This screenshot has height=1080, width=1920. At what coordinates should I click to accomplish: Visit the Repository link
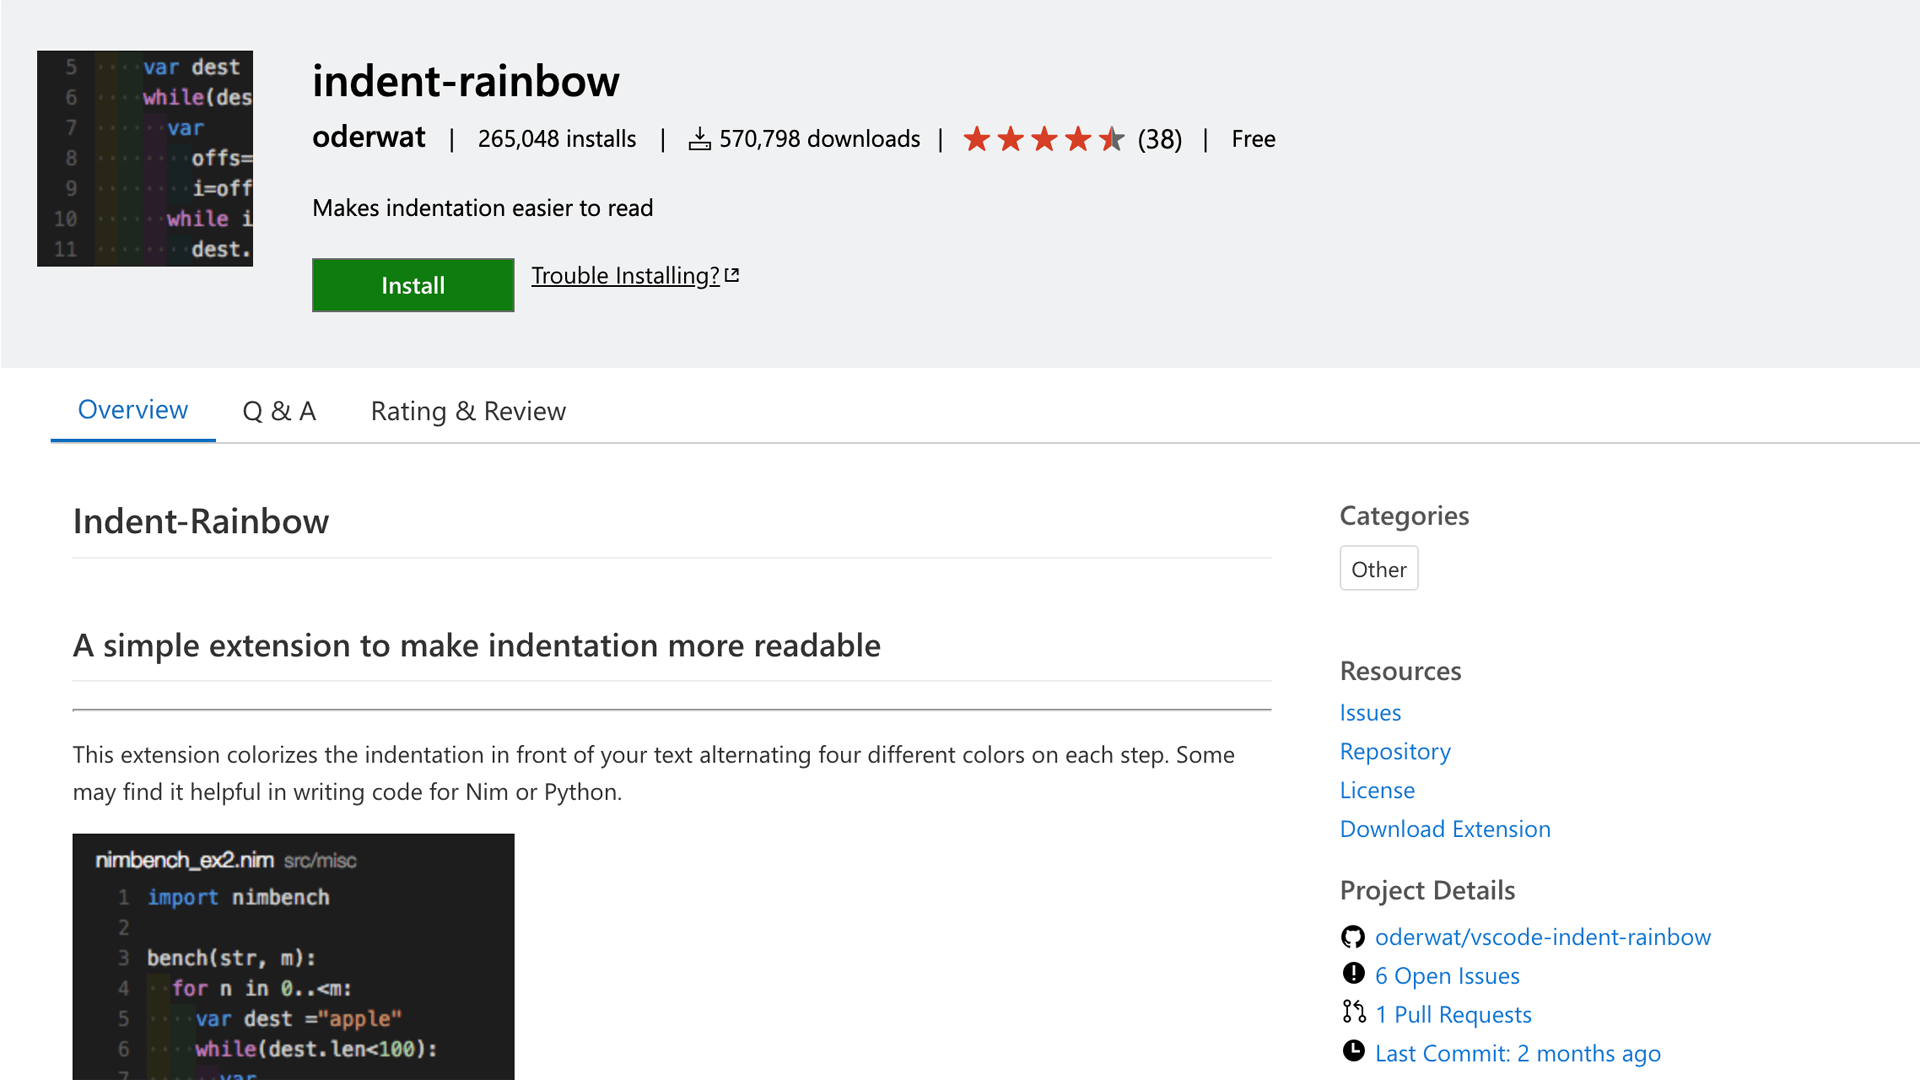(1395, 751)
